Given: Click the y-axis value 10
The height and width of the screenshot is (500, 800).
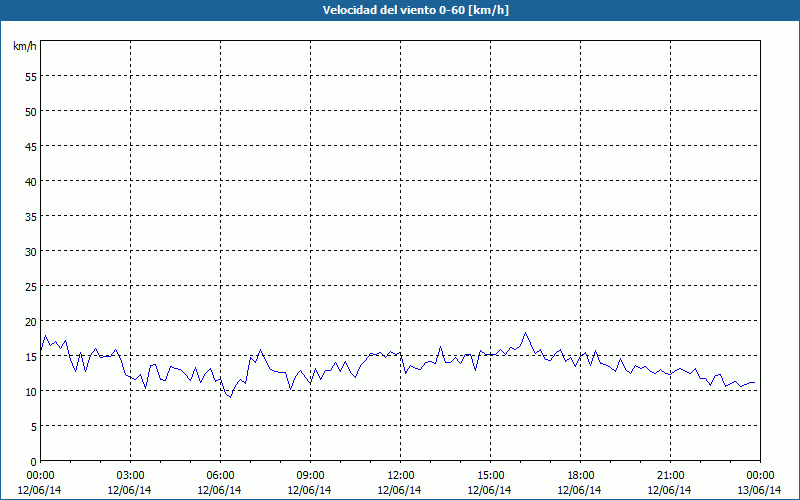Looking at the screenshot, I should click(x=31, y=391).
